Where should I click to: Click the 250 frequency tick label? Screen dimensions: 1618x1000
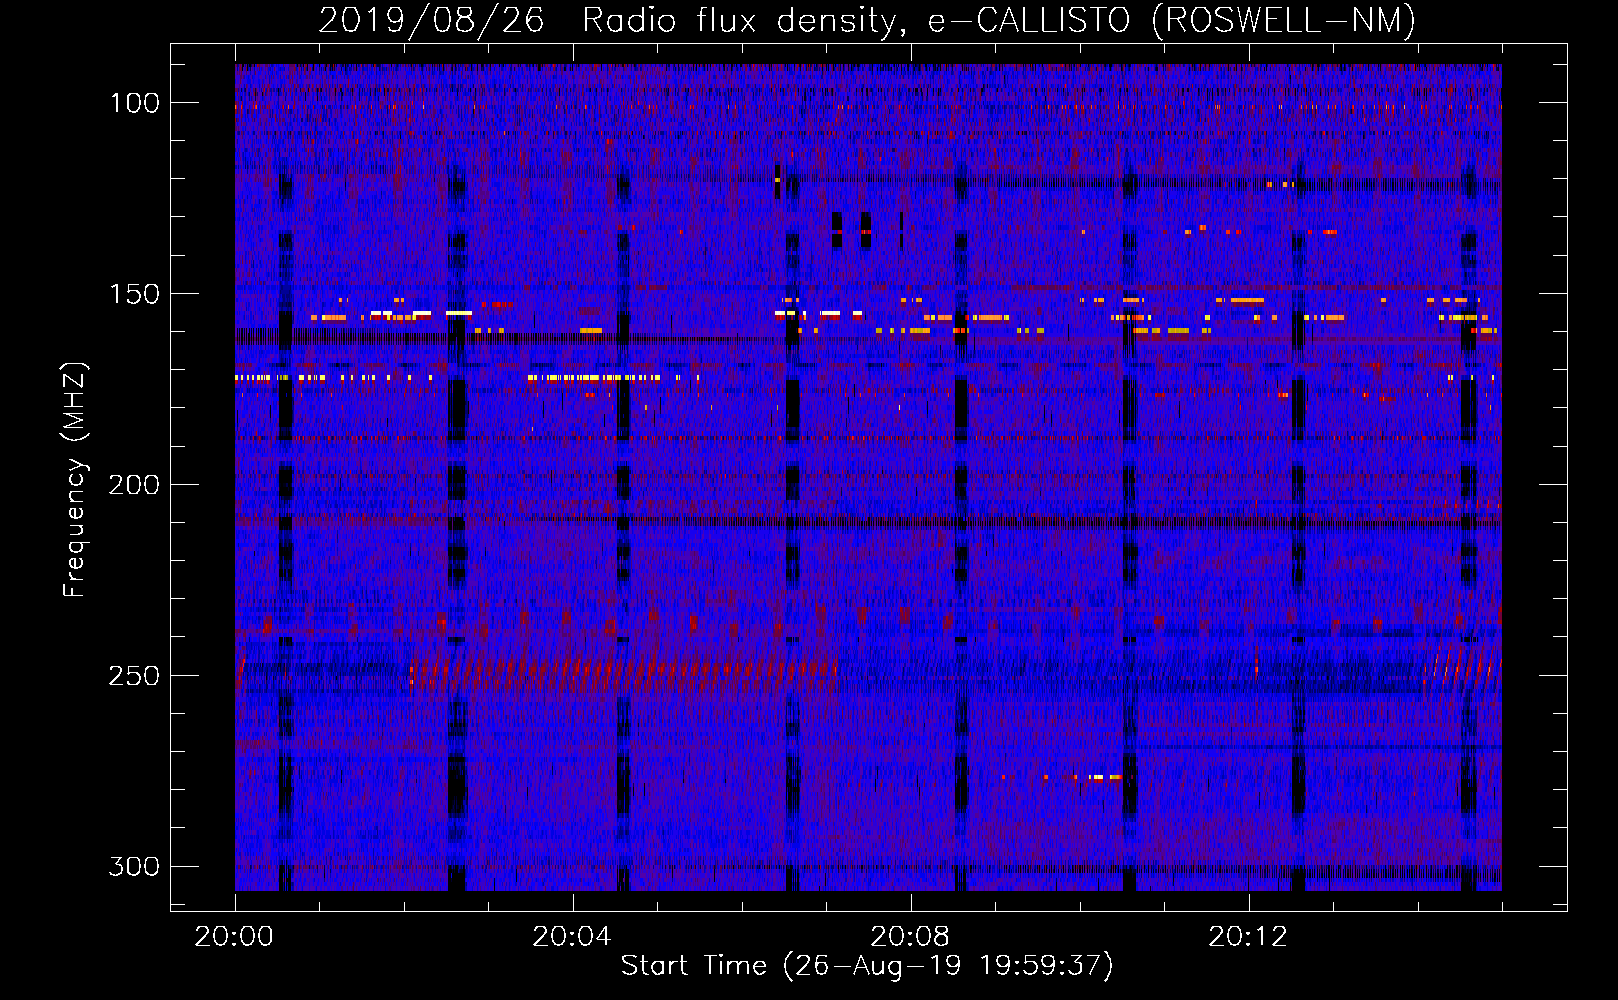point(135,676)
